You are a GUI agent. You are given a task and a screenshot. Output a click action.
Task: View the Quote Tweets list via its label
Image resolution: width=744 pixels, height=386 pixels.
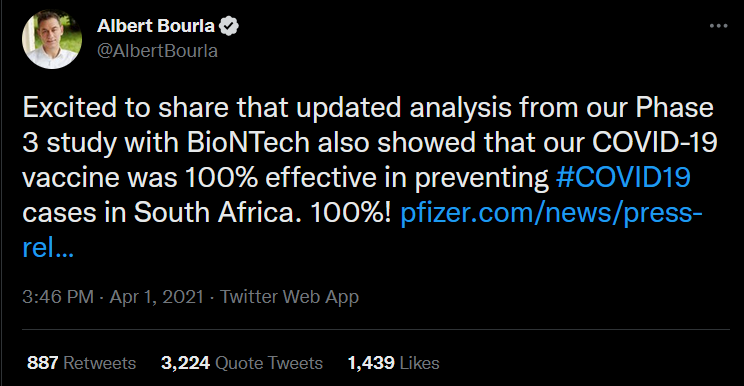269,363
